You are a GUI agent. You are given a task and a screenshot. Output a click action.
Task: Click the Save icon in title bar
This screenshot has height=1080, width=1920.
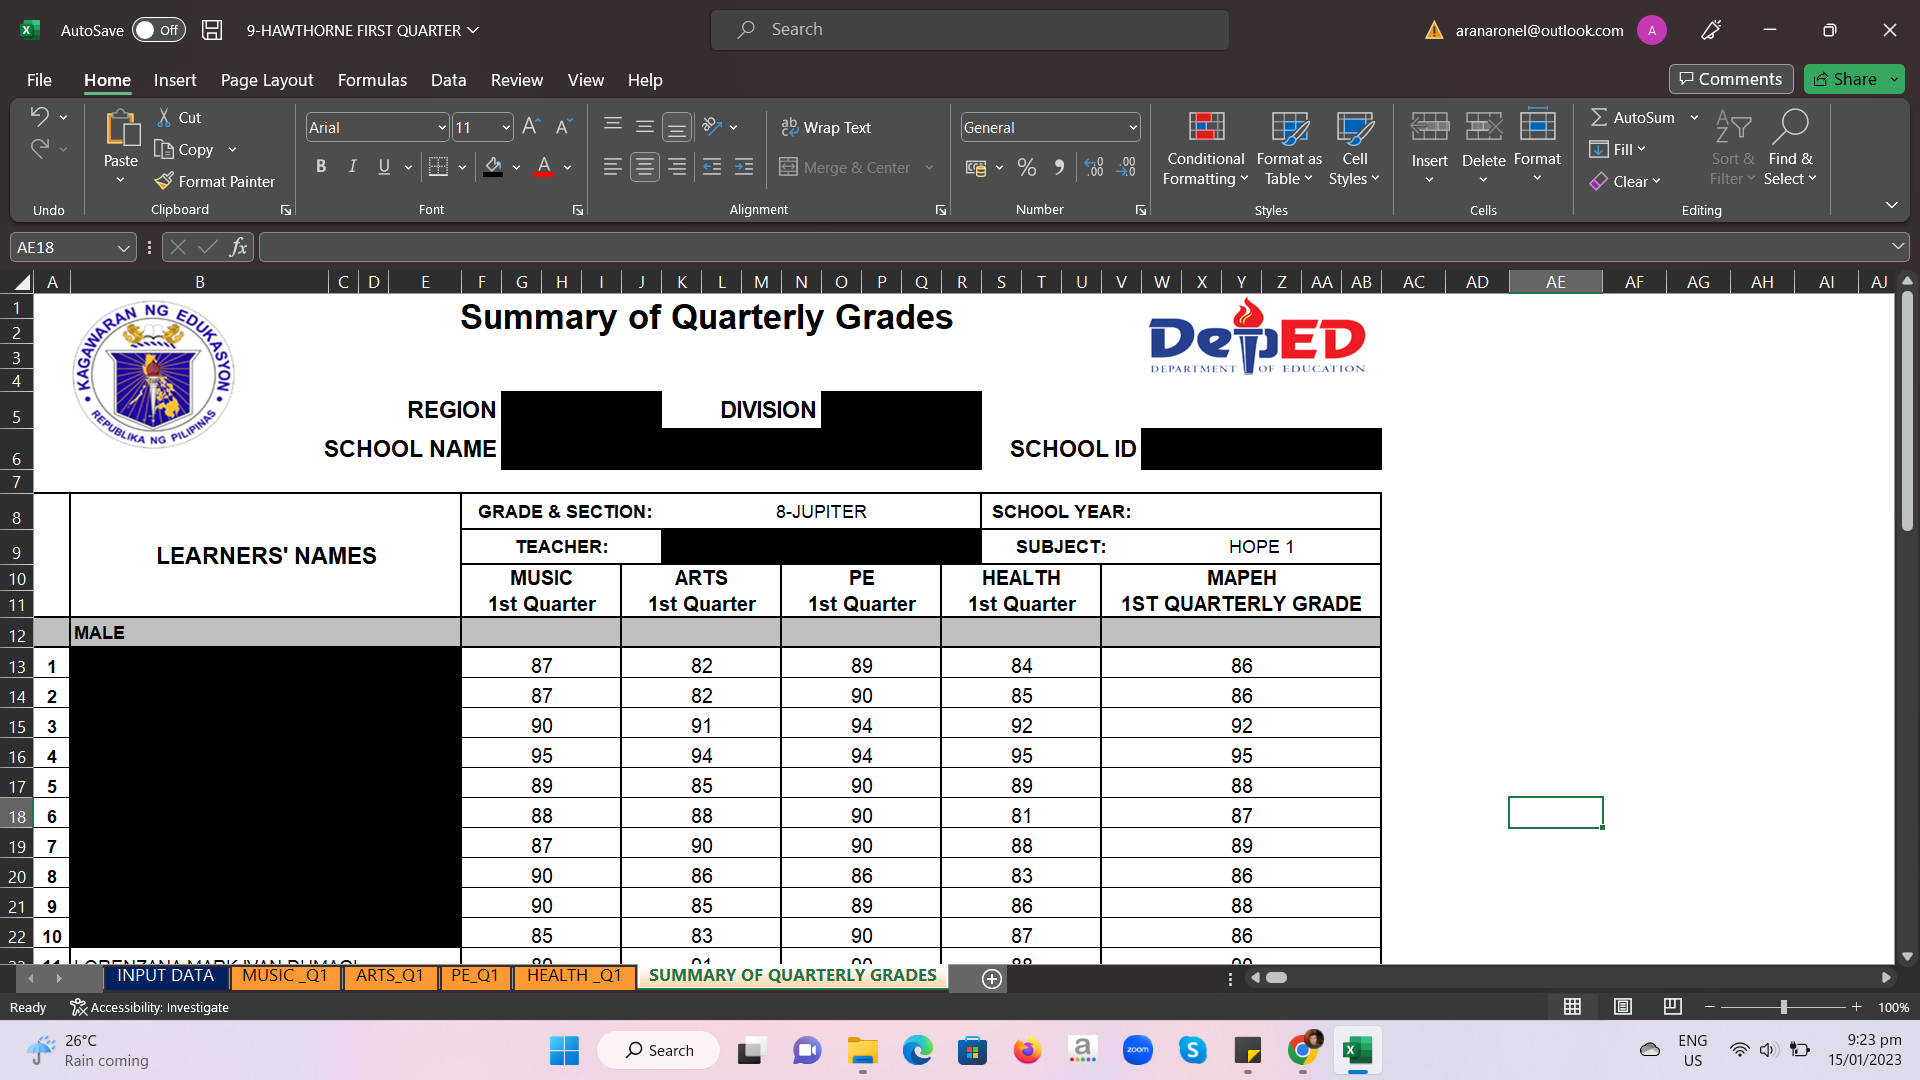(x=212, y=30)
